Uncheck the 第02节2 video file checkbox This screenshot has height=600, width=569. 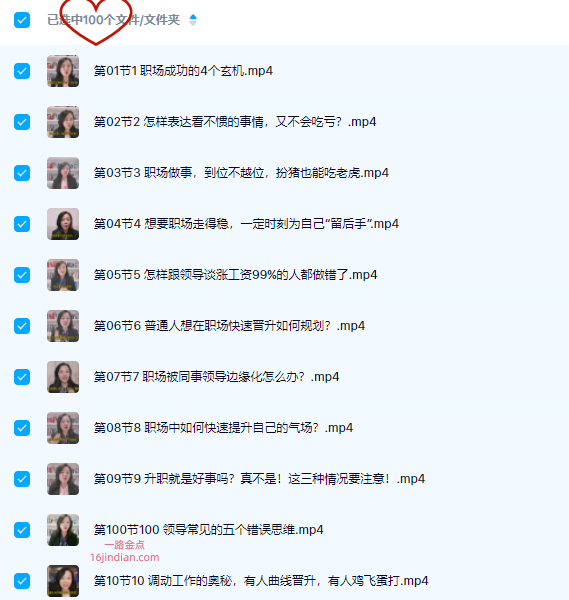[22, 122]
